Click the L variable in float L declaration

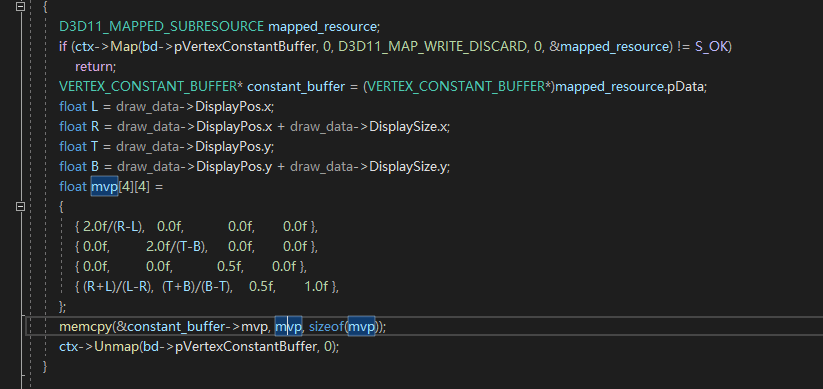94,107
